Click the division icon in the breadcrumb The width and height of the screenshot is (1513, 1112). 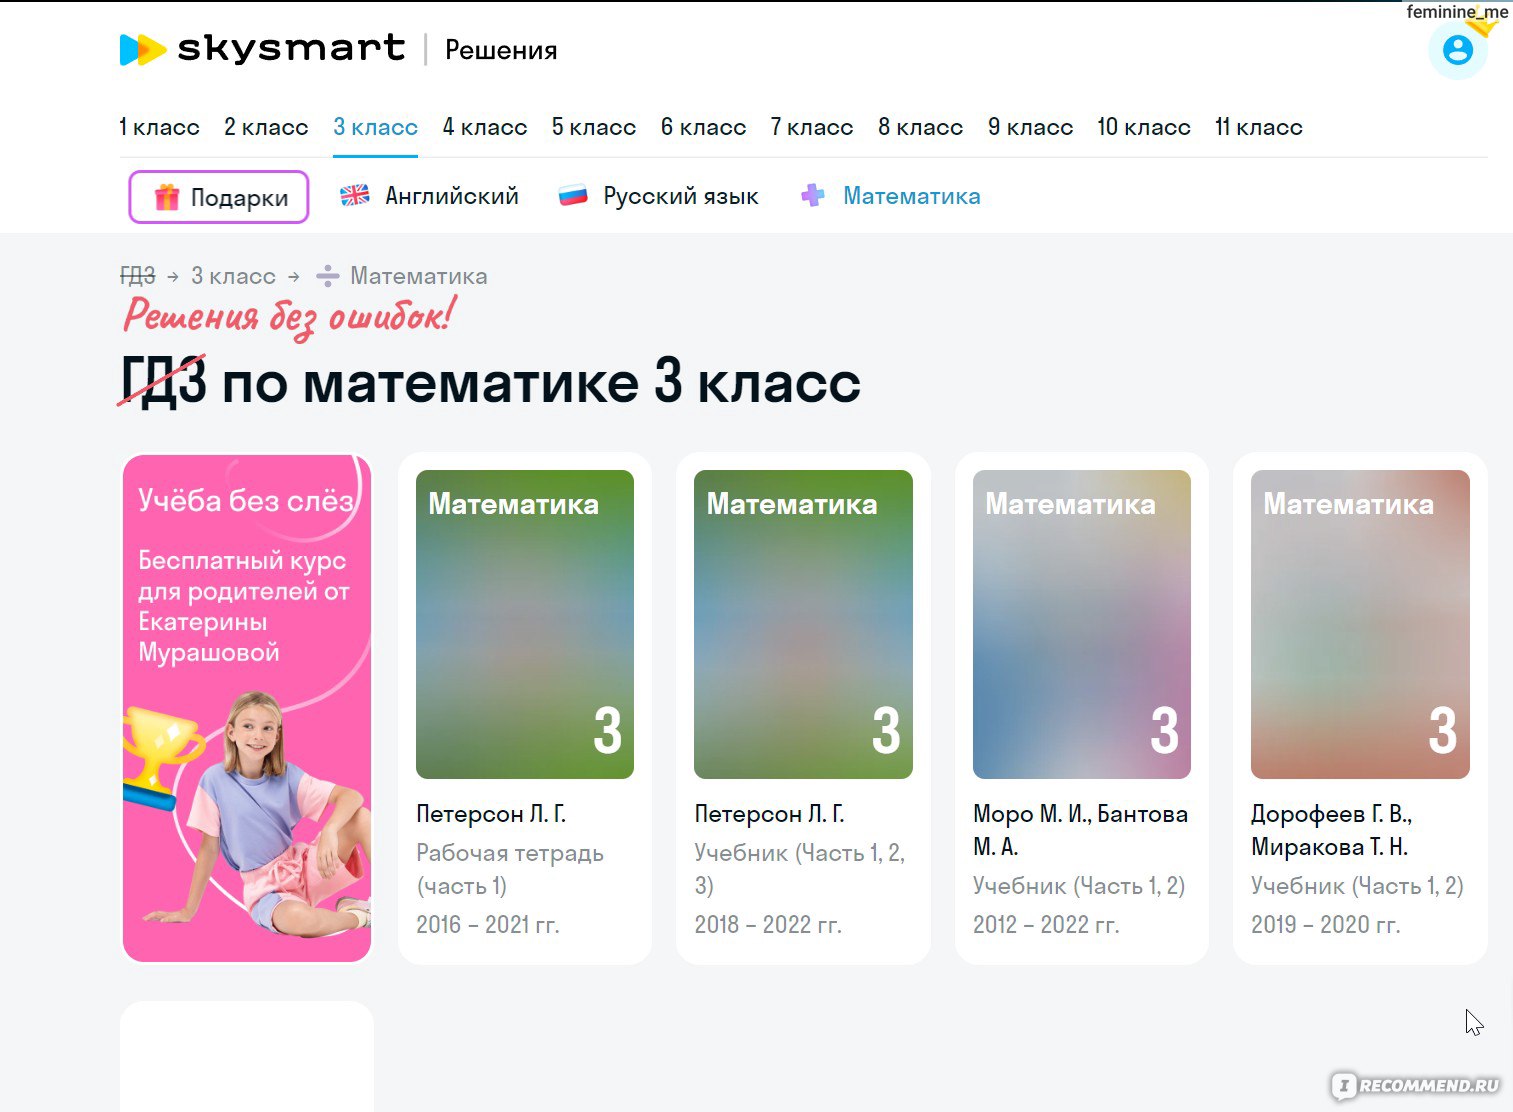pos(327,276)
